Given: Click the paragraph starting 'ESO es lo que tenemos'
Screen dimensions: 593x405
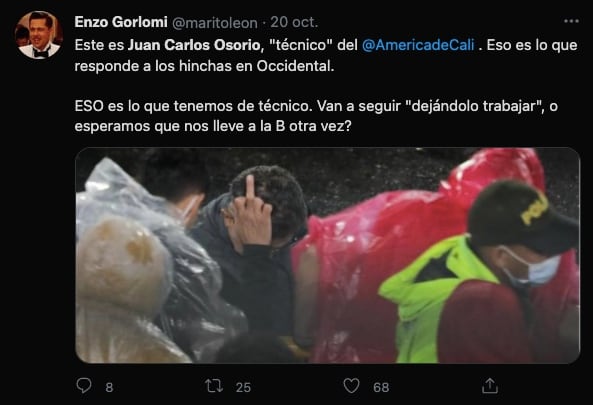Looking at the screenshot, I should point(316,116).
